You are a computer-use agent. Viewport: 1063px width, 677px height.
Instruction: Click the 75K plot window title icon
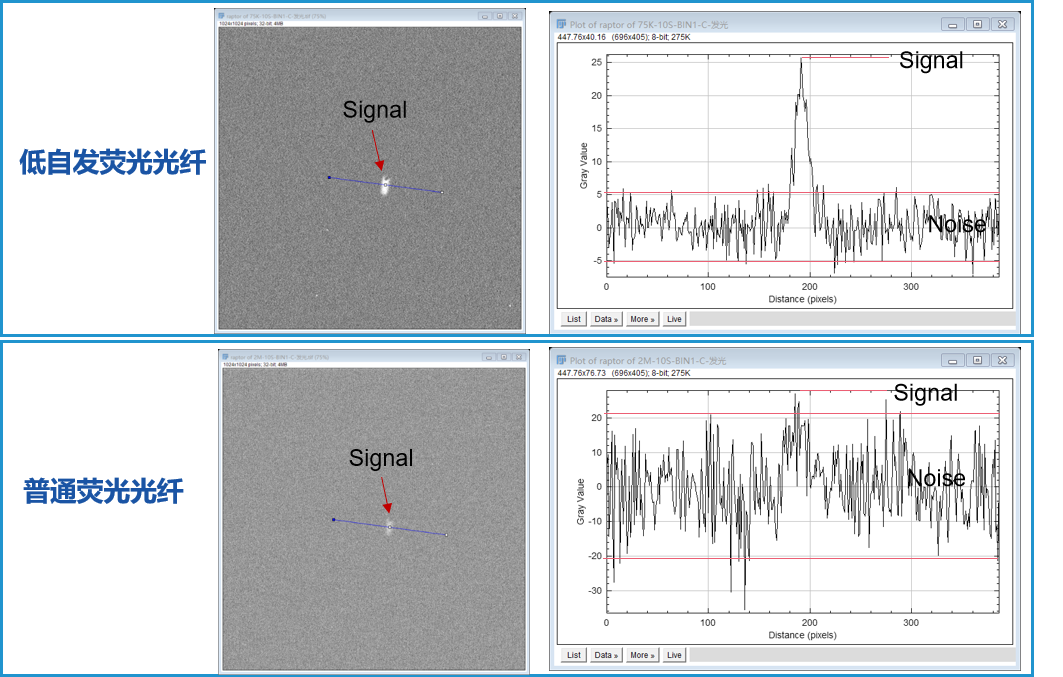(x=561, y=24)
